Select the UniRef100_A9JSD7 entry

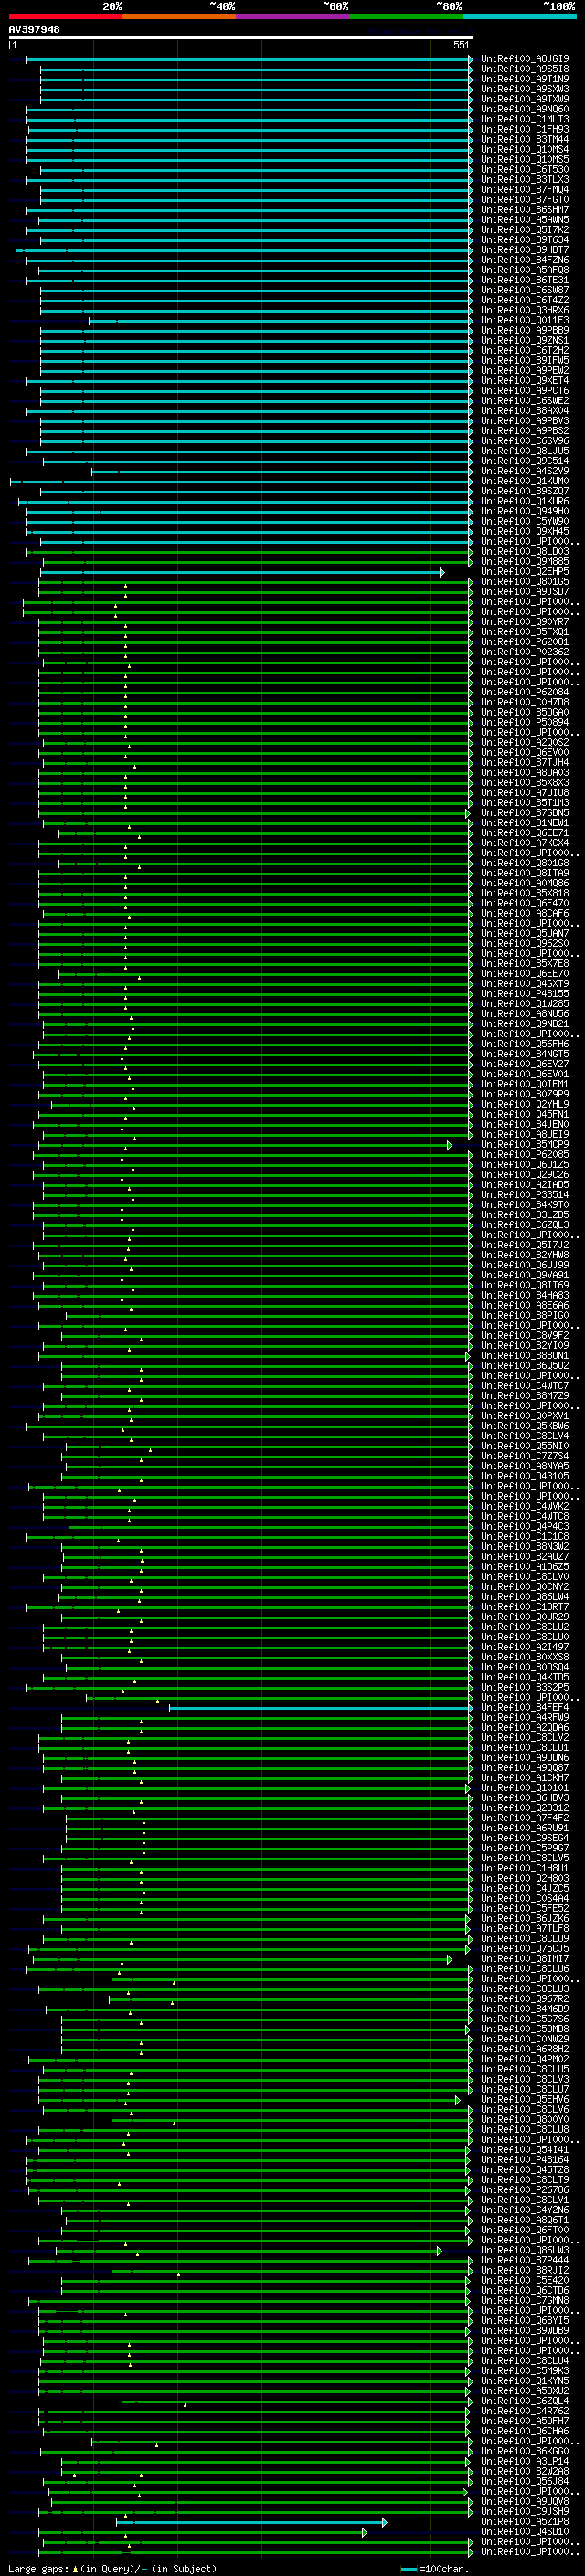pos(525,592)
